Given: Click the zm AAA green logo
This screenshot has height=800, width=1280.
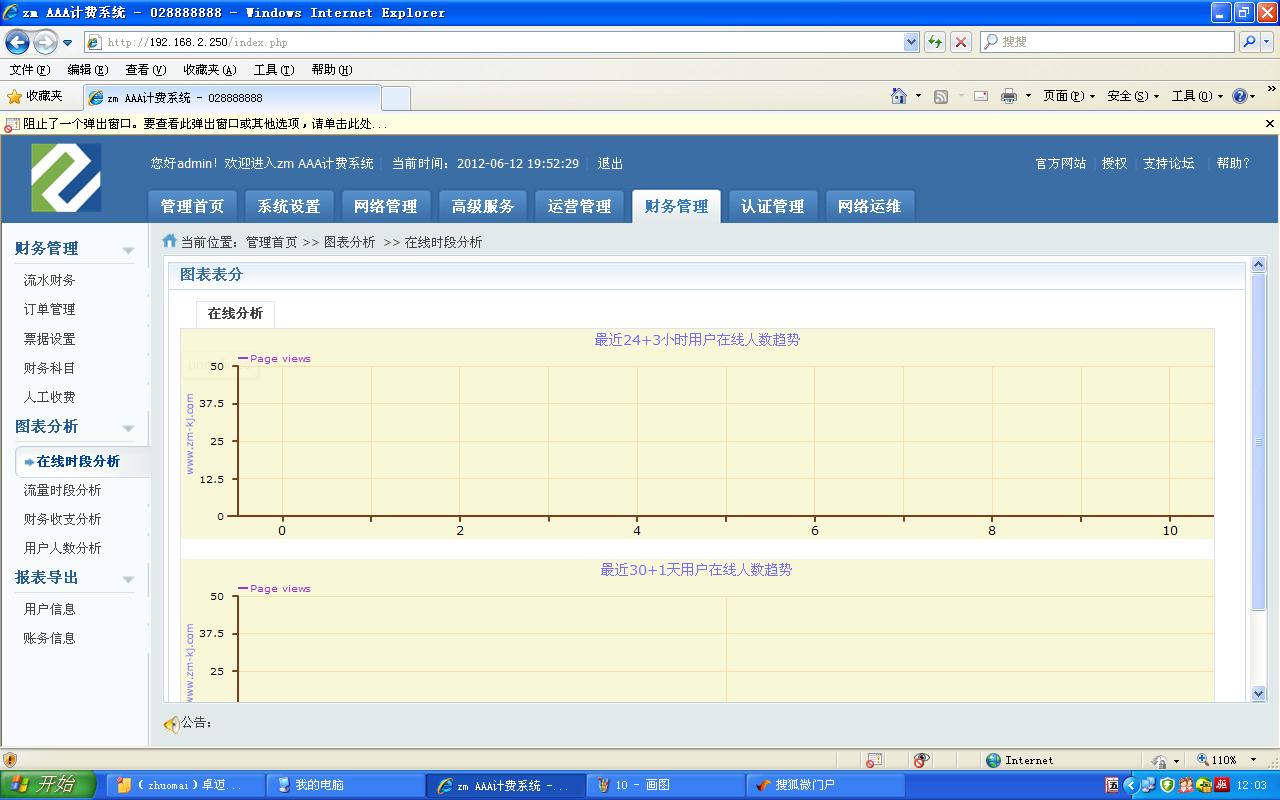Looking at the screenshot, I should [x=66, y=177].
